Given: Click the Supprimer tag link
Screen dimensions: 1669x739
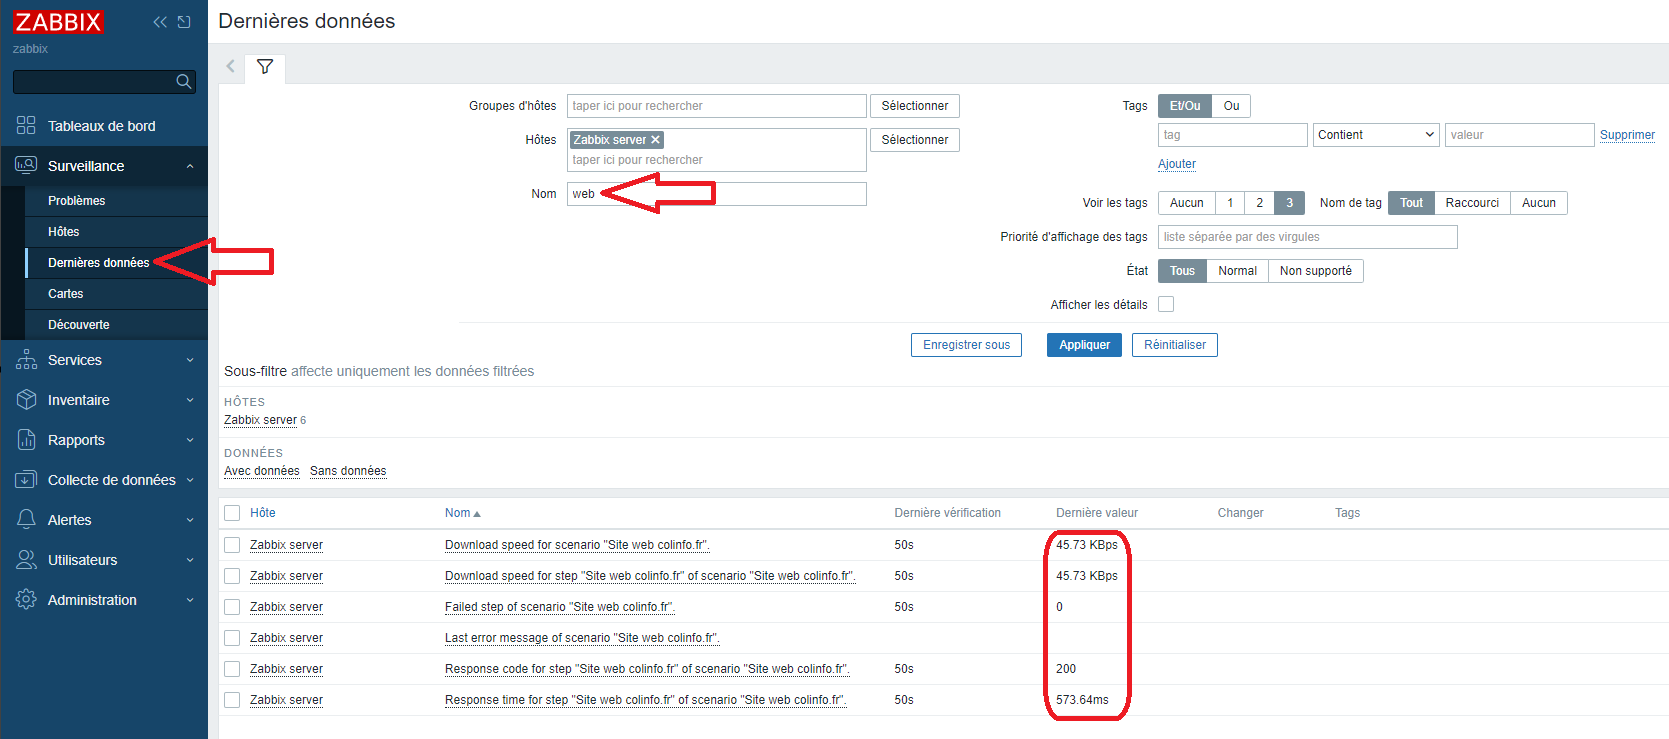Looking at the screenshot, I should click(1627, 135).
